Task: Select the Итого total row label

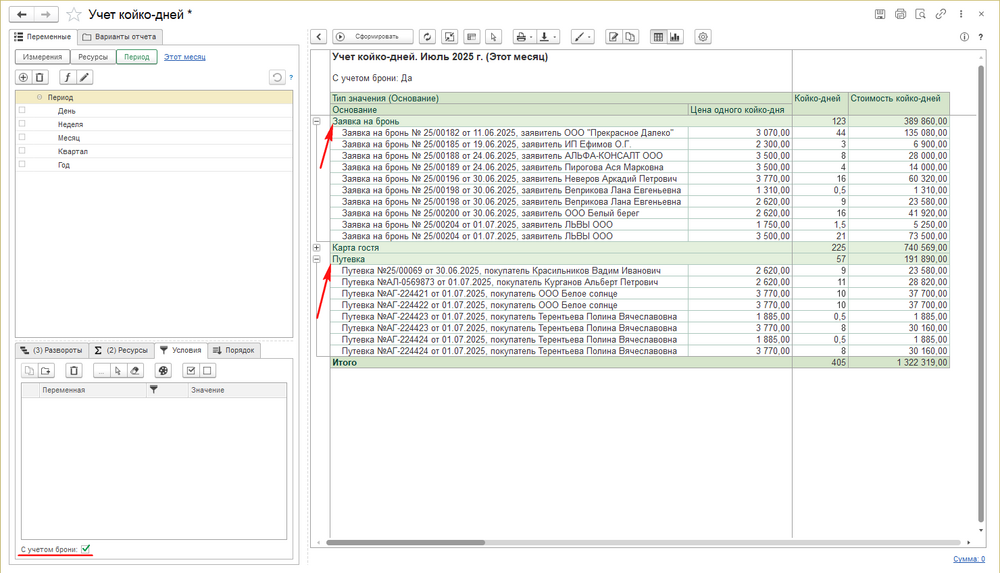Action: pos(344,362)
